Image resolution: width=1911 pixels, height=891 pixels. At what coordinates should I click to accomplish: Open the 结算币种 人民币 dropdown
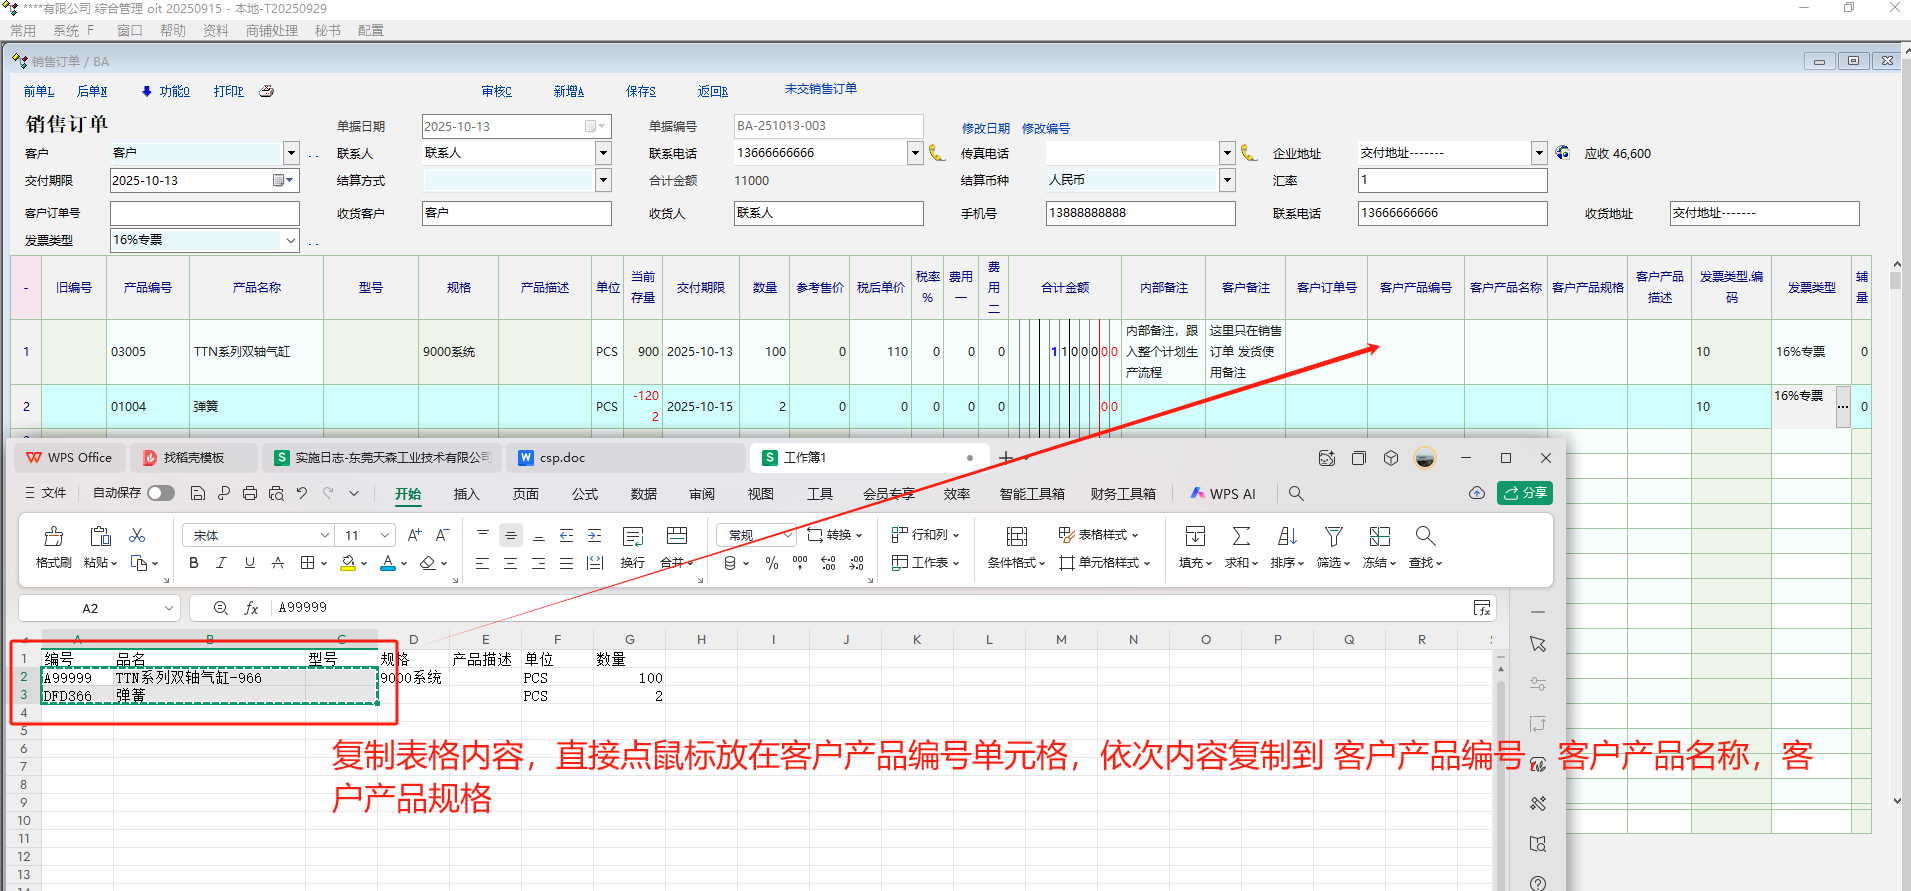tap(1227, 180)
